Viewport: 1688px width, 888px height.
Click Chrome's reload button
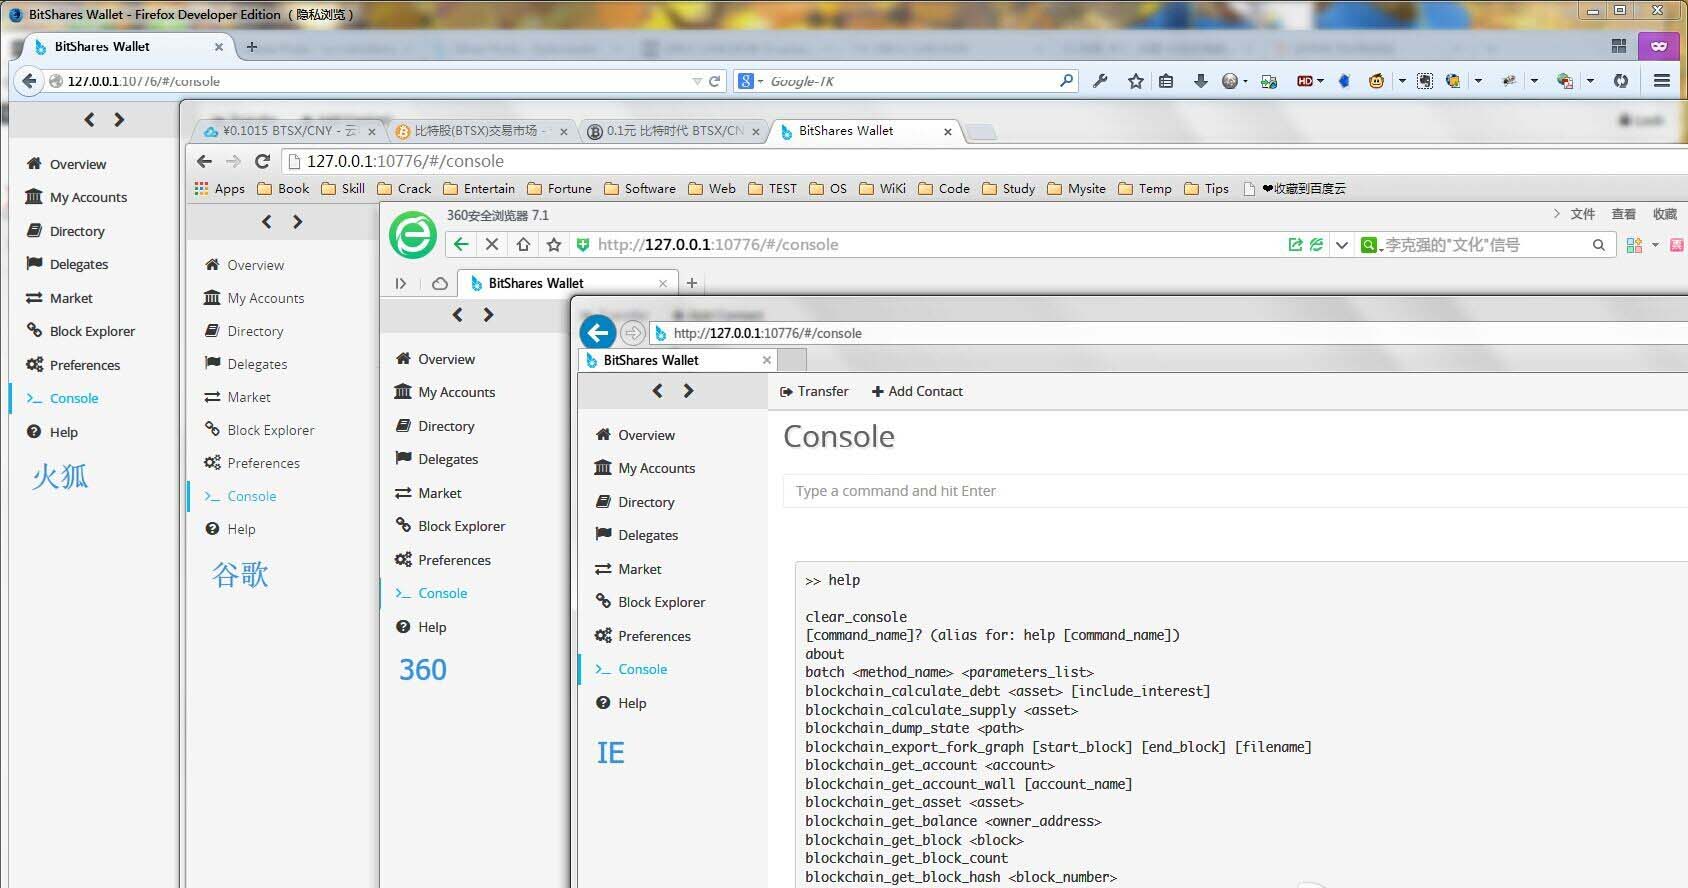click(262, 161)
